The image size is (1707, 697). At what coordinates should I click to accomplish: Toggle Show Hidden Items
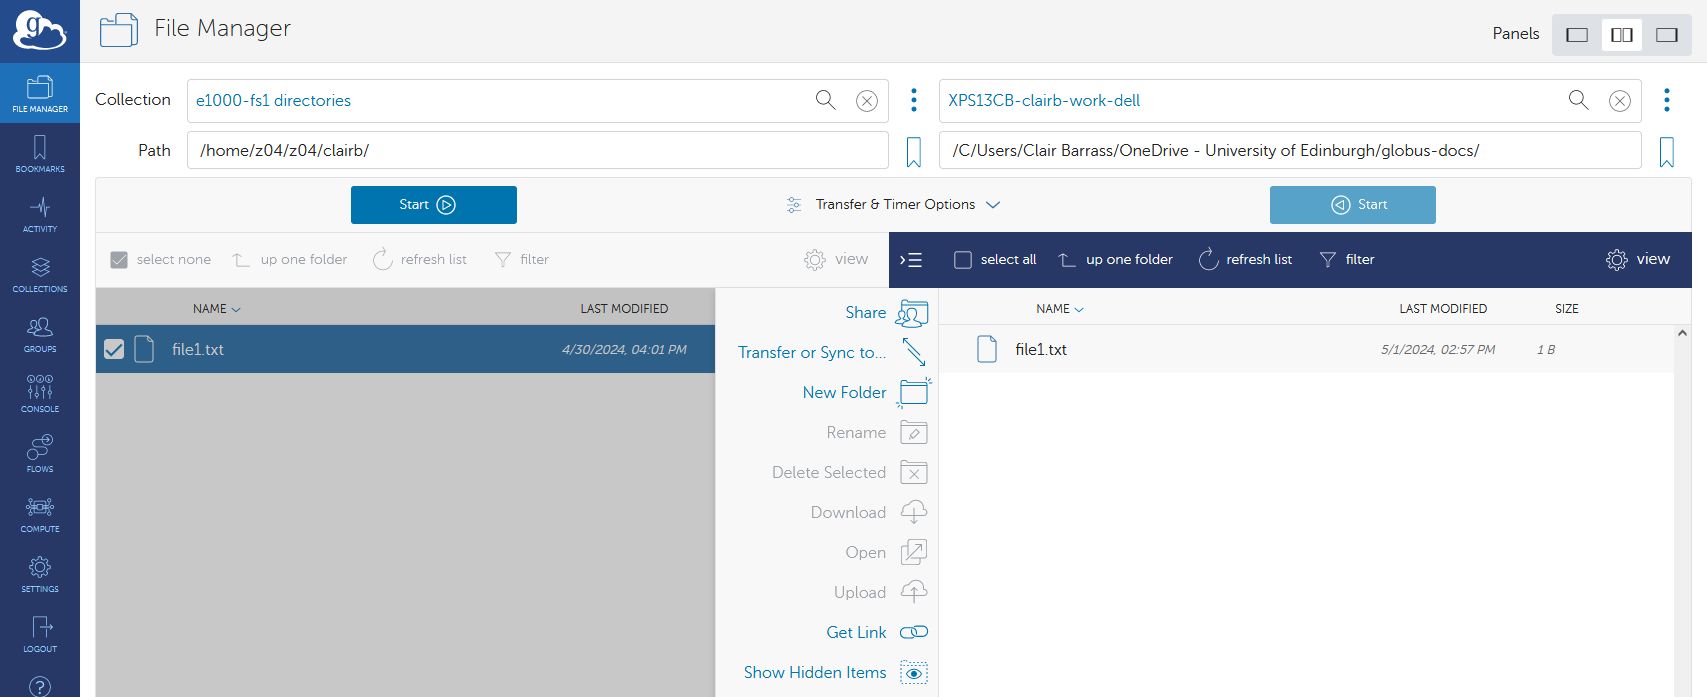coord(835,672)
